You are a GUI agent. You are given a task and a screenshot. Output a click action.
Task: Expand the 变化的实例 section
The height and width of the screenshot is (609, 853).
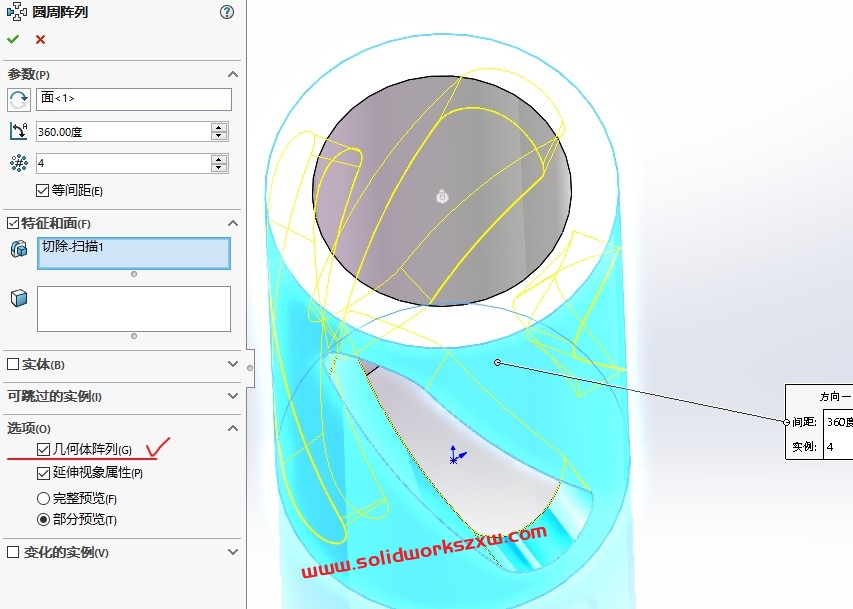pos(232,551)
